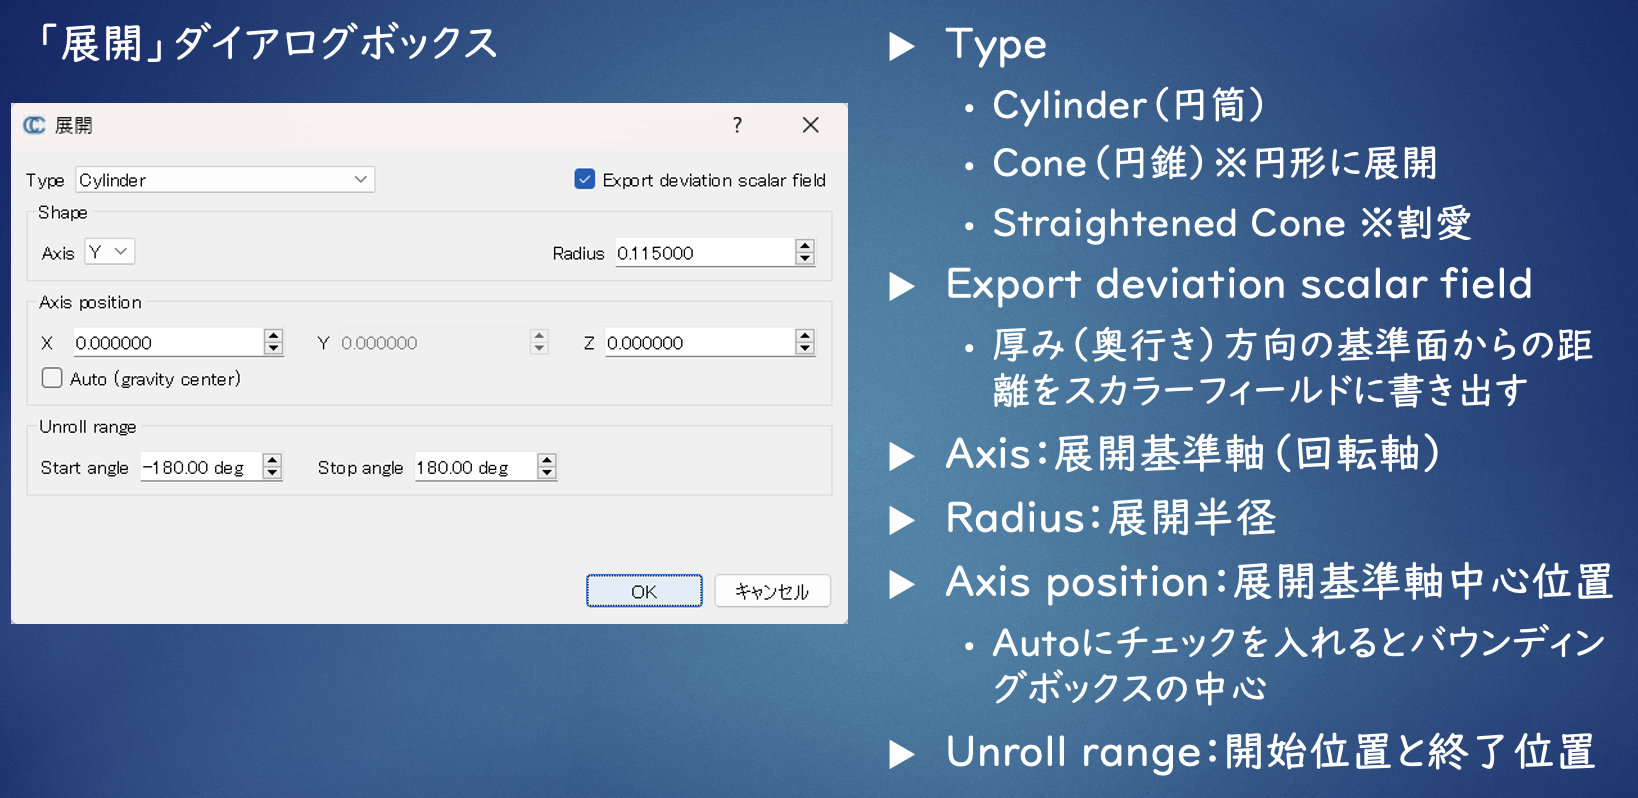The height and width of the screenshot is (798, 1638).
Task: Select the X axis position field
Action: pyautogui.click(x=166, y=343)
